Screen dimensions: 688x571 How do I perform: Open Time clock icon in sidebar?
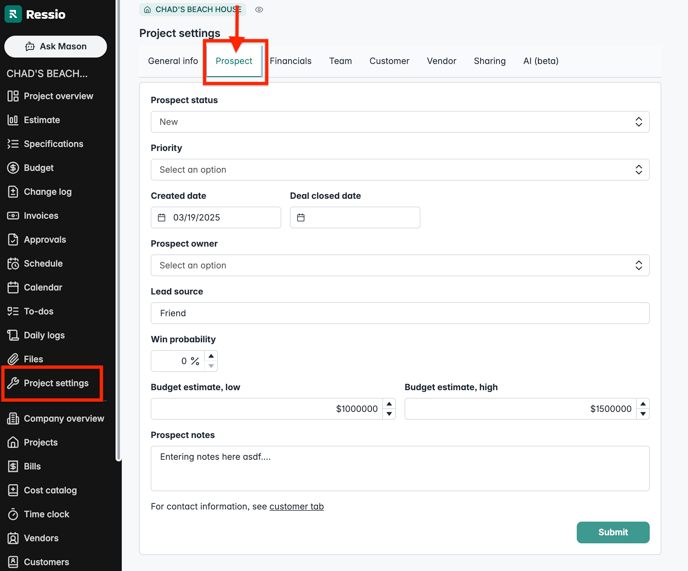[x=13, y=514]
